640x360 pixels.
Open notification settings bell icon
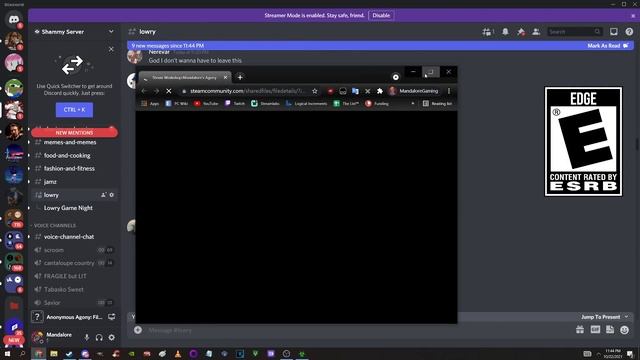point(505,31)
